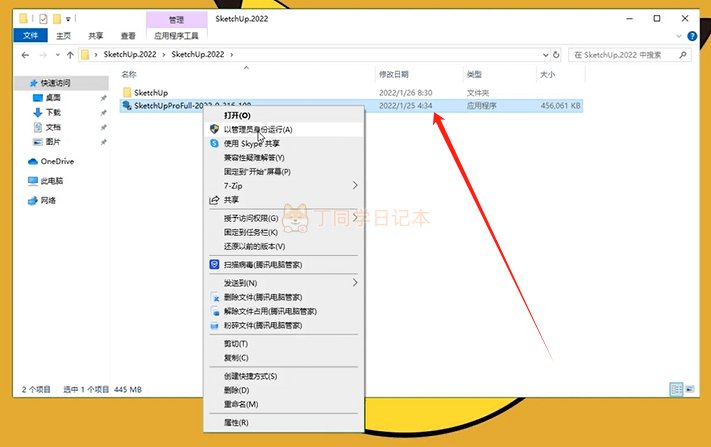The height and width of the screenshot is (447, 711).
Task: Choose 使用 Skype 共享
Action: point(284,144)
